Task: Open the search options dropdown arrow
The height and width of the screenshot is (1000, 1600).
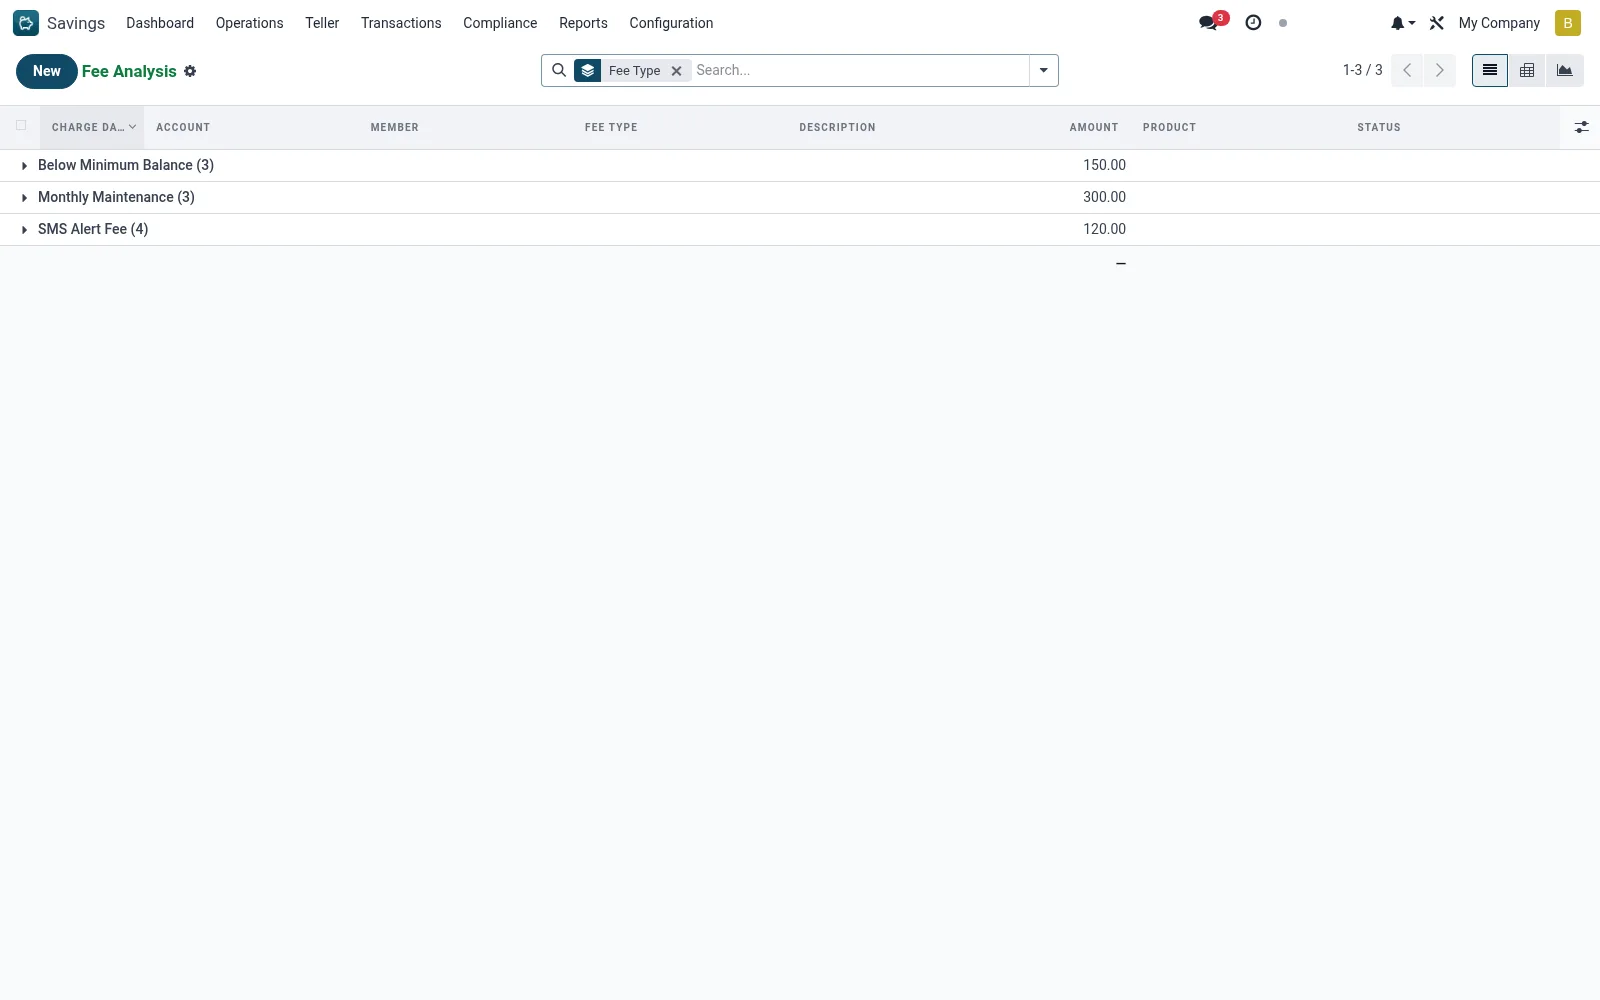Action: coord(1043,70)
